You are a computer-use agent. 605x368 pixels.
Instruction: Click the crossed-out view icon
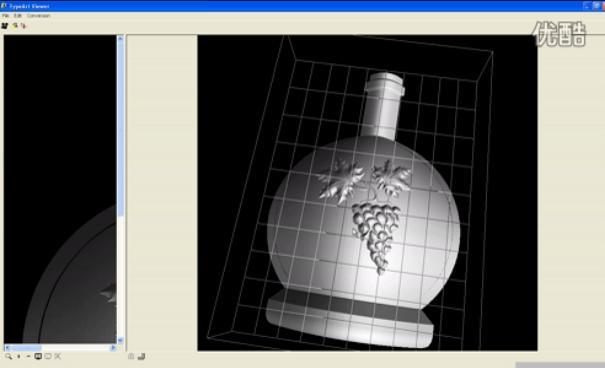57,356
